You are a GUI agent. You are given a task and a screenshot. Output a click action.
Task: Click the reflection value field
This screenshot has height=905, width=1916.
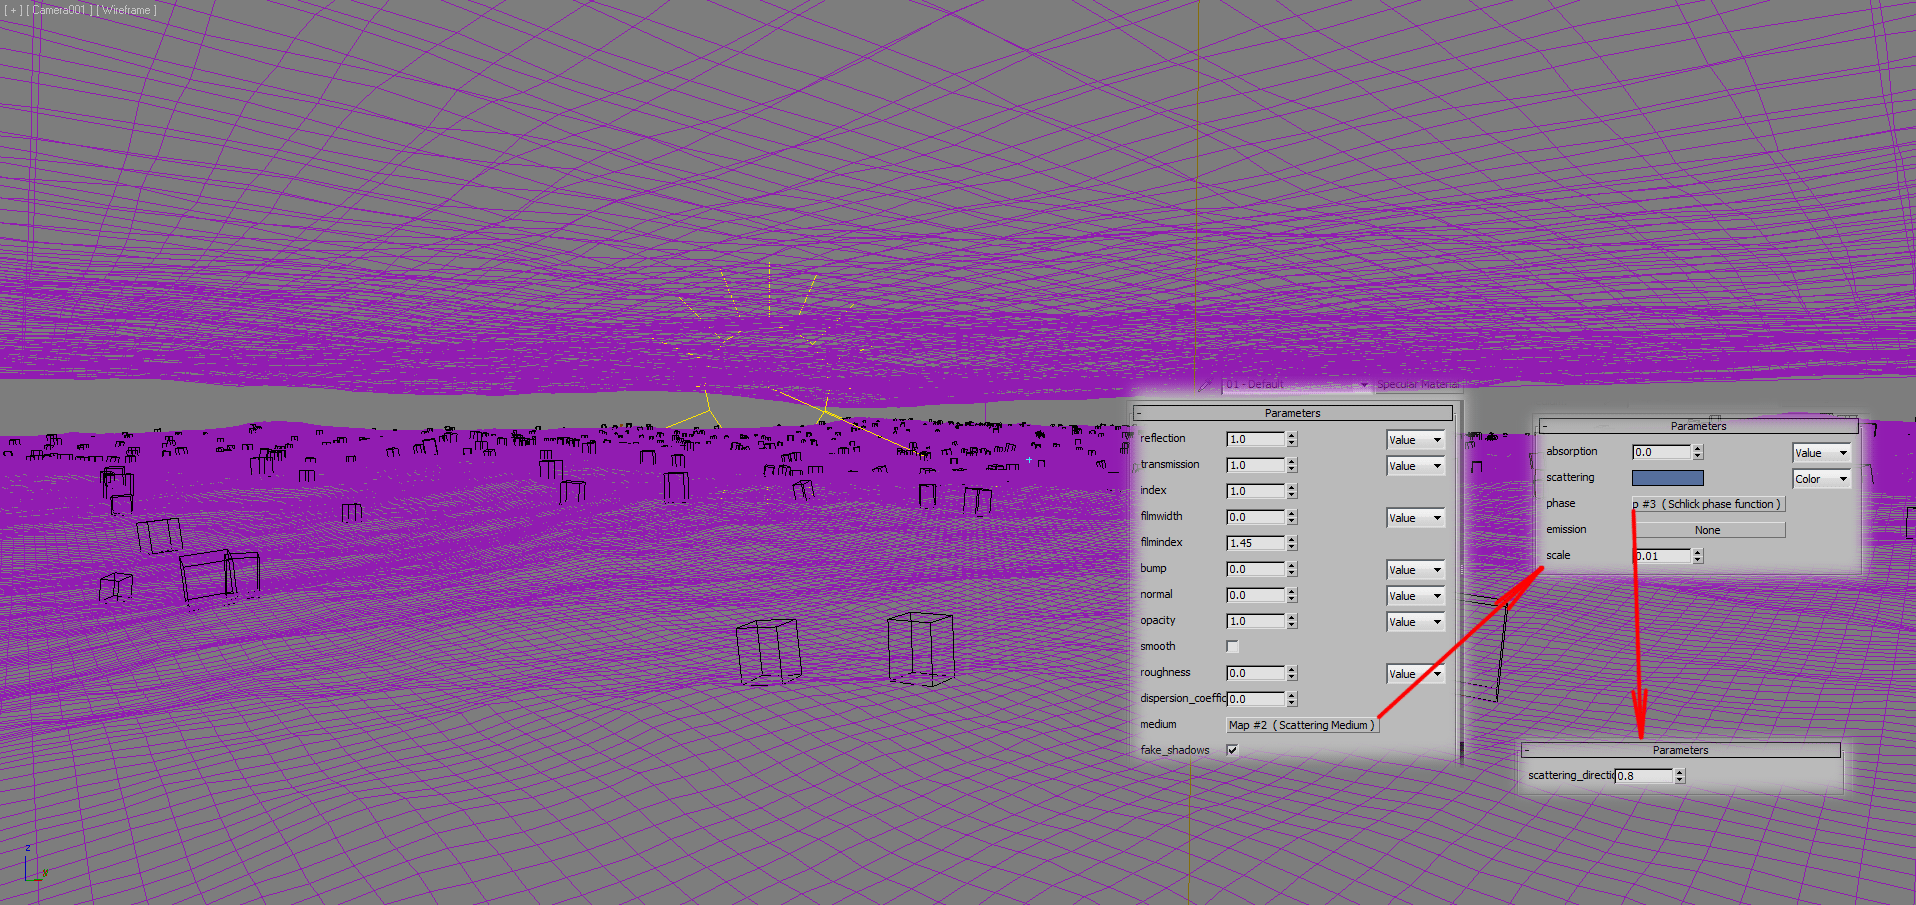coord(1255,439)
